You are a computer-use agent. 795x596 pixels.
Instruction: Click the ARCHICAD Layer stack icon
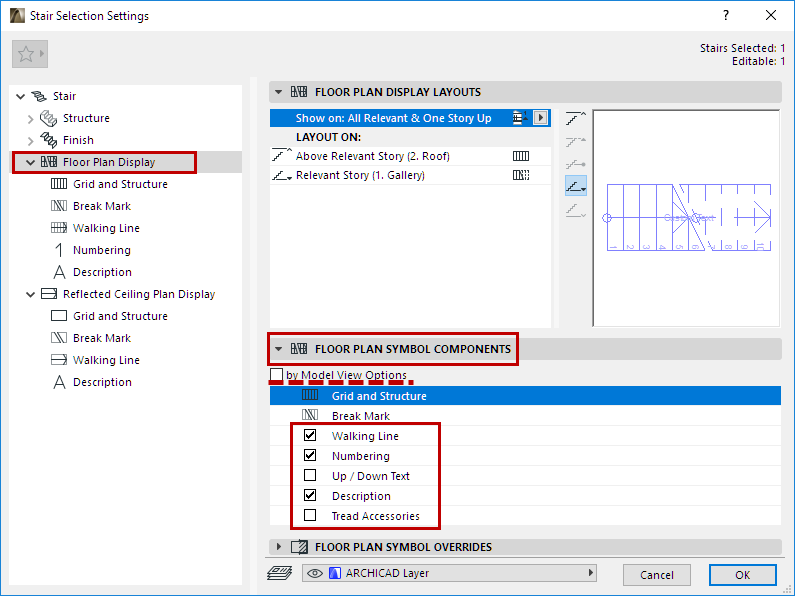pyautogui.click(x=279, y=573)
